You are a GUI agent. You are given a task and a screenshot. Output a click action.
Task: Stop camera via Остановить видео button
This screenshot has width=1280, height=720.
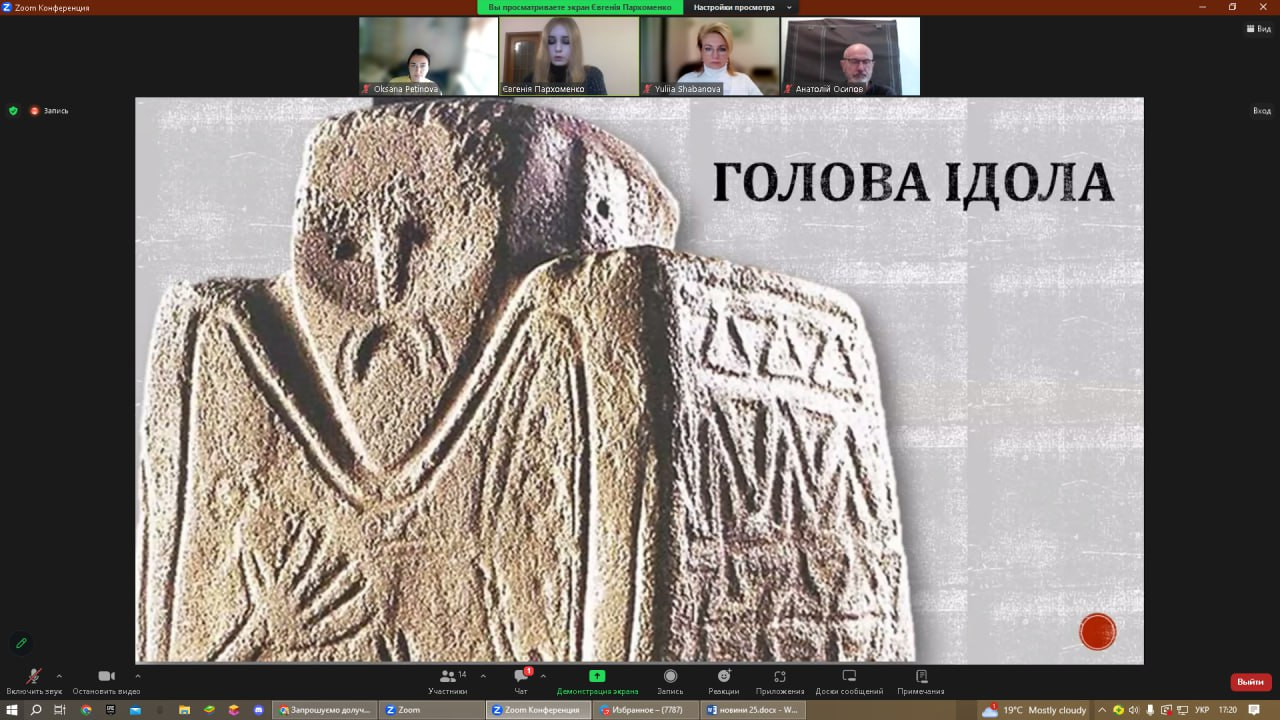pos(106,681)
